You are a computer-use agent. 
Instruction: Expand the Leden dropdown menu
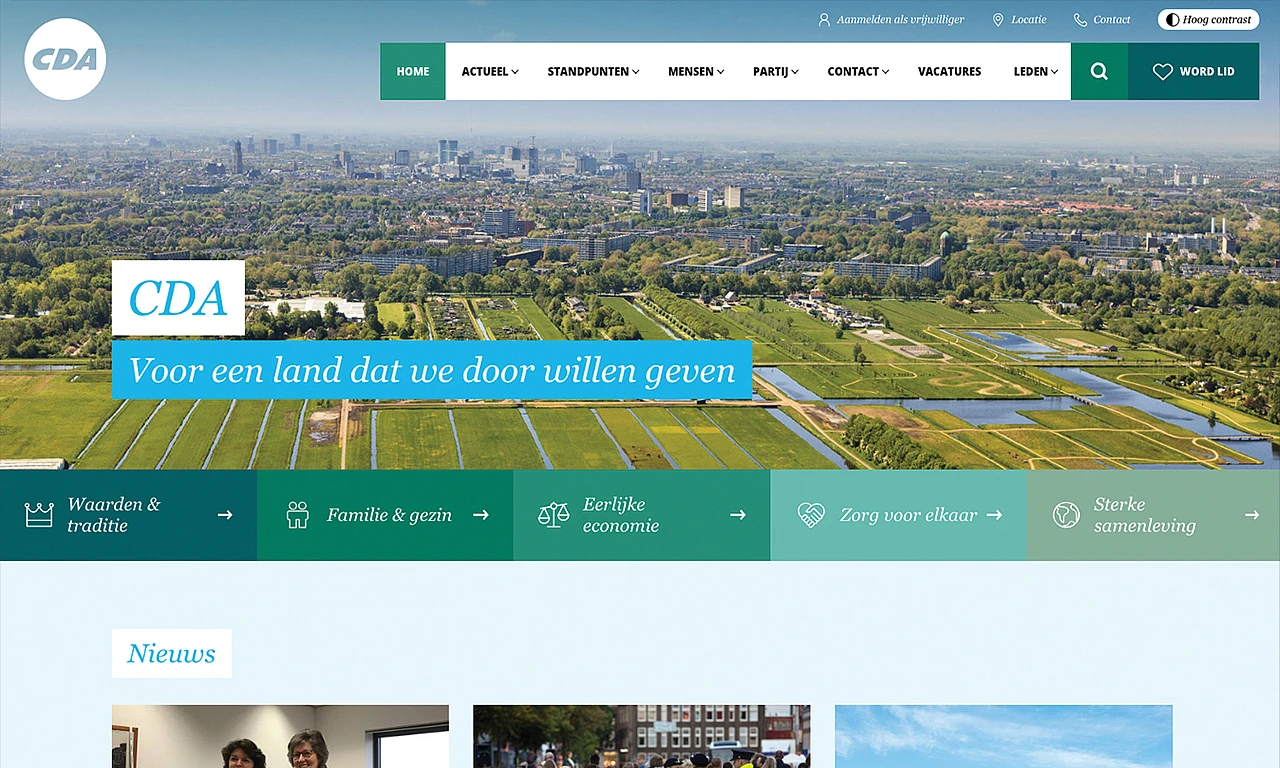tap(1035, 72)
